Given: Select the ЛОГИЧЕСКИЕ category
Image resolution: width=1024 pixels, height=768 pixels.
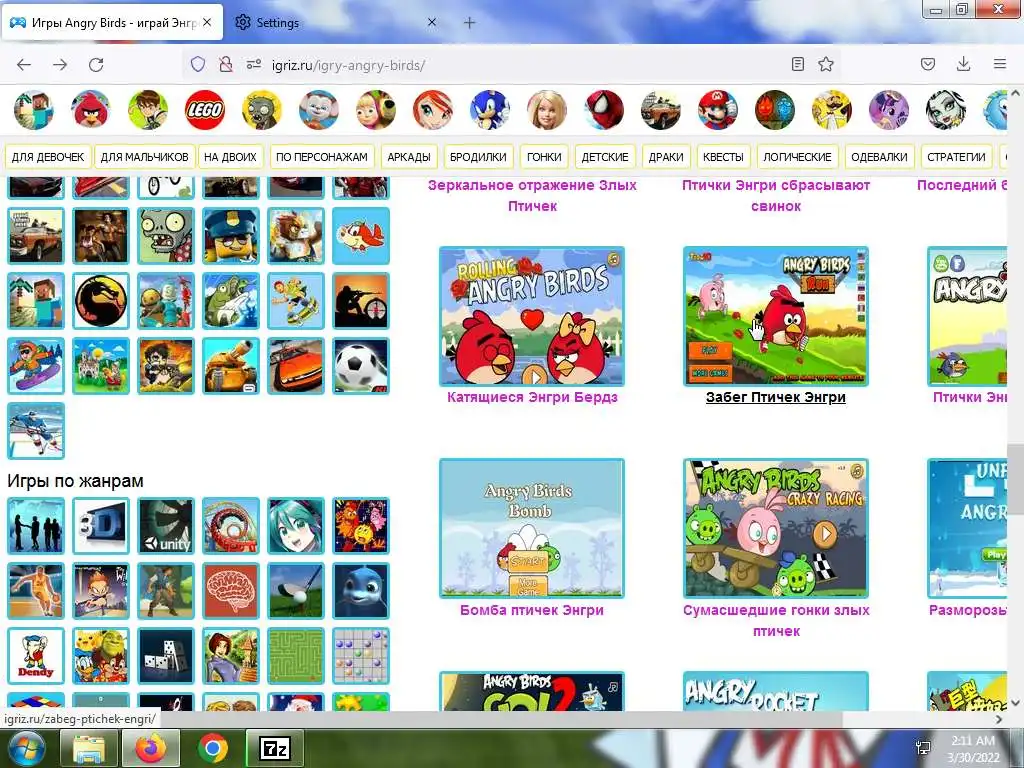Looking at the screenshot, I should click(797, 157).
